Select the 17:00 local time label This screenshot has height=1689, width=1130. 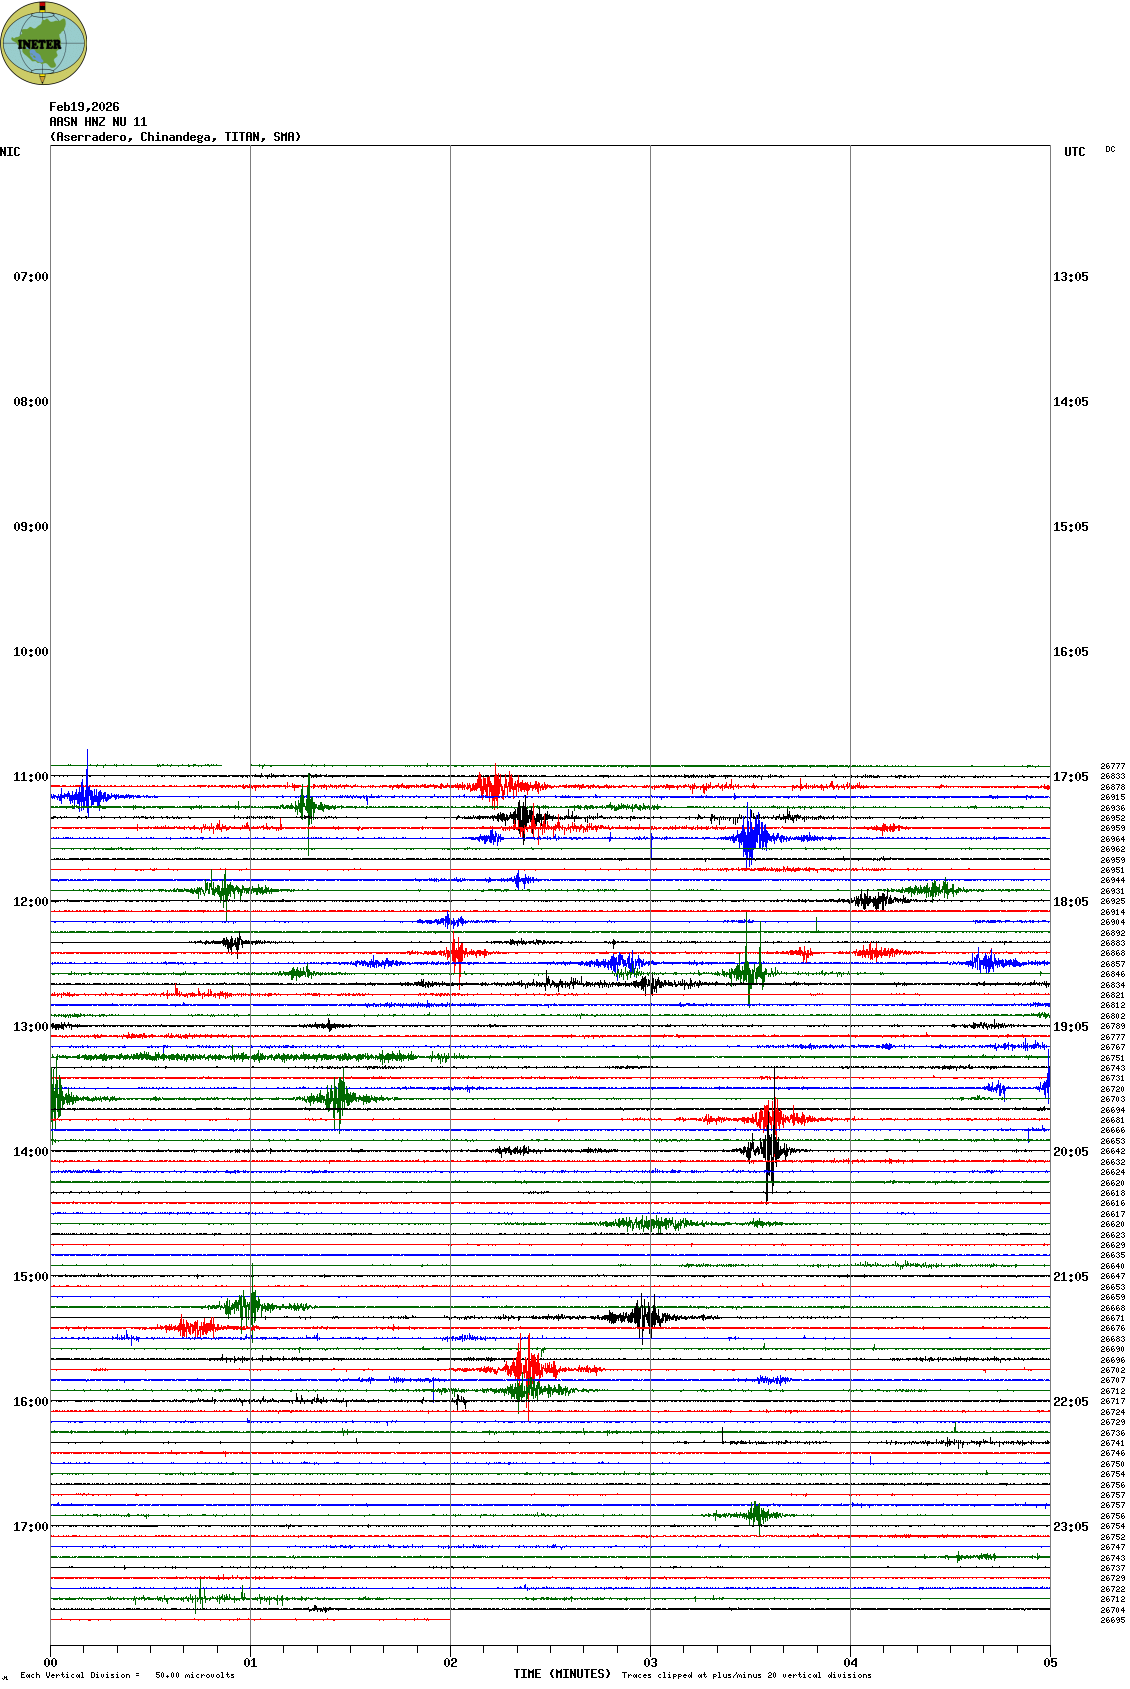(30, 1527)
